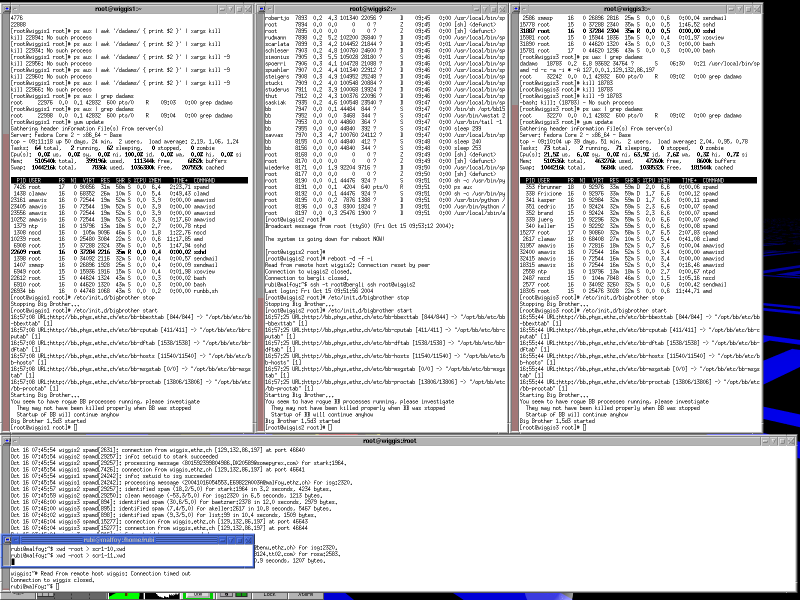Click 'xwd -root > scr1-10.xwd' command line
The image size is (800, 600).
90,549
